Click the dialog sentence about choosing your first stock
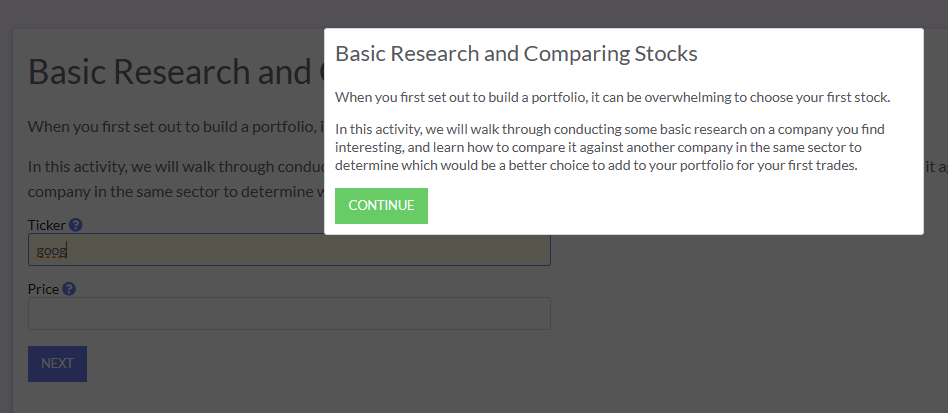The height and width of the screenshot is (413, 948). pos(612,97)
